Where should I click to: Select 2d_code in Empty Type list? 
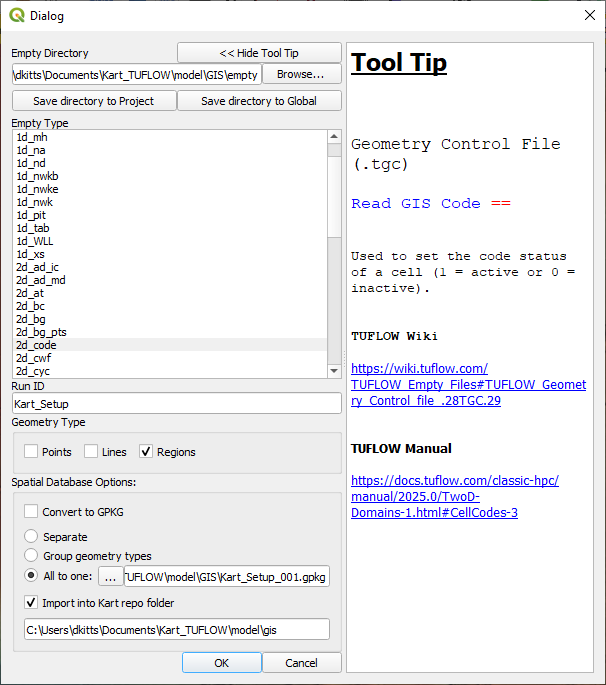click(37, 345)
